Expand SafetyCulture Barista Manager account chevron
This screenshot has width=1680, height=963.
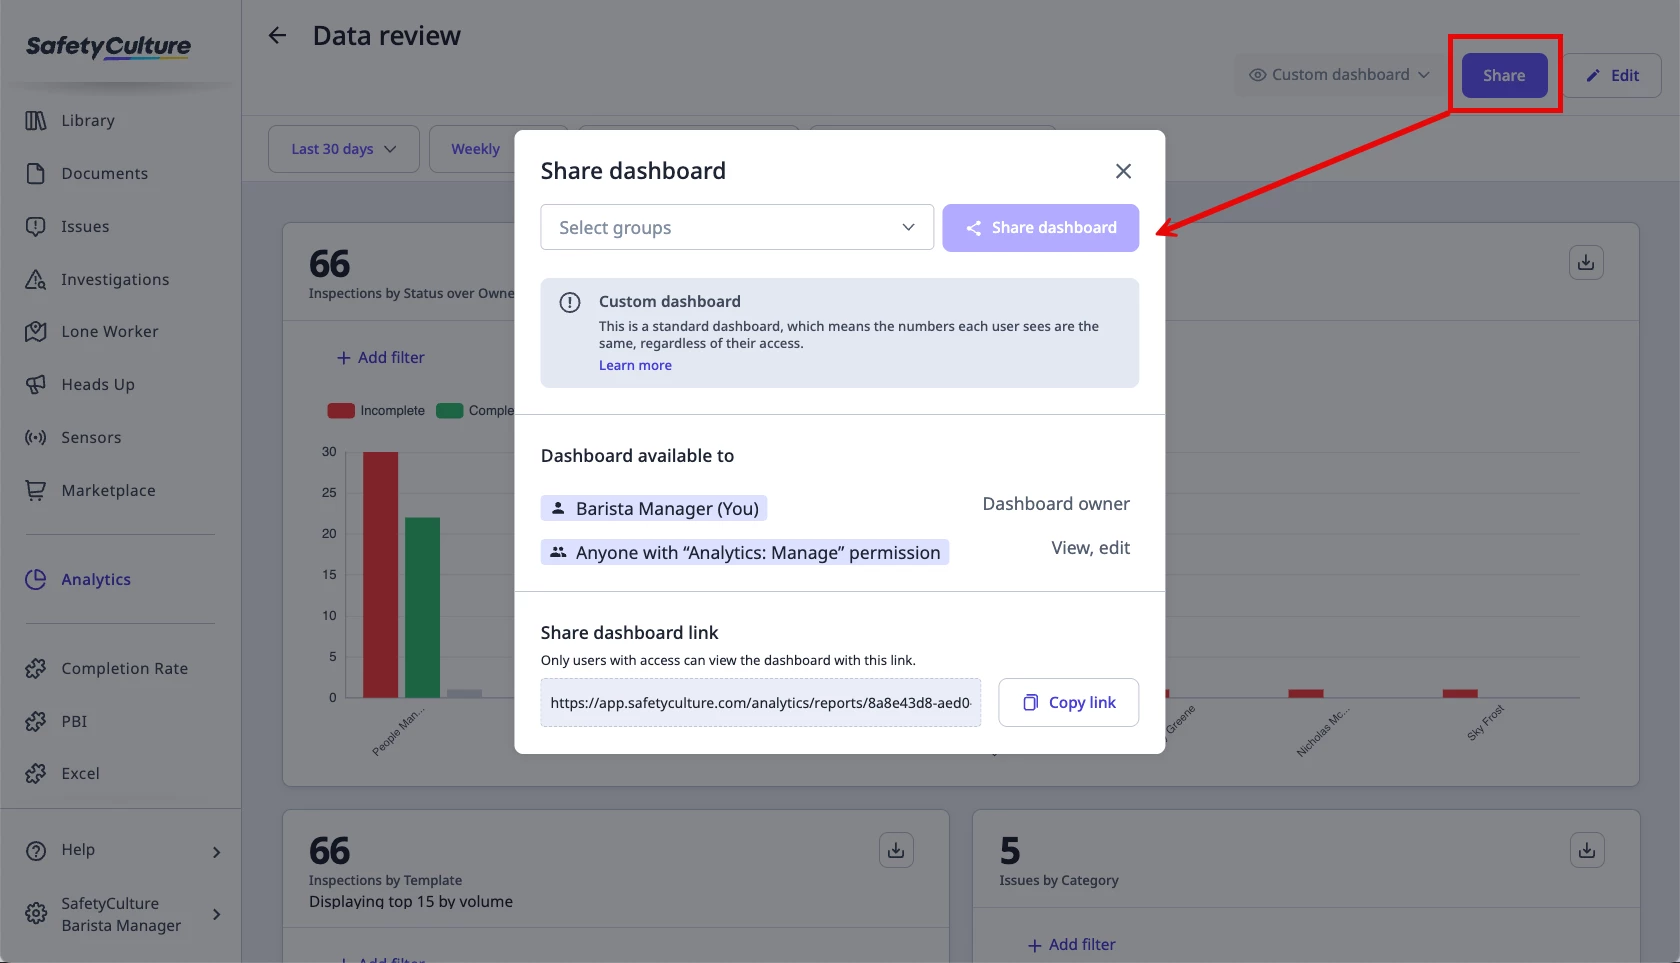[x=217, y=914]
